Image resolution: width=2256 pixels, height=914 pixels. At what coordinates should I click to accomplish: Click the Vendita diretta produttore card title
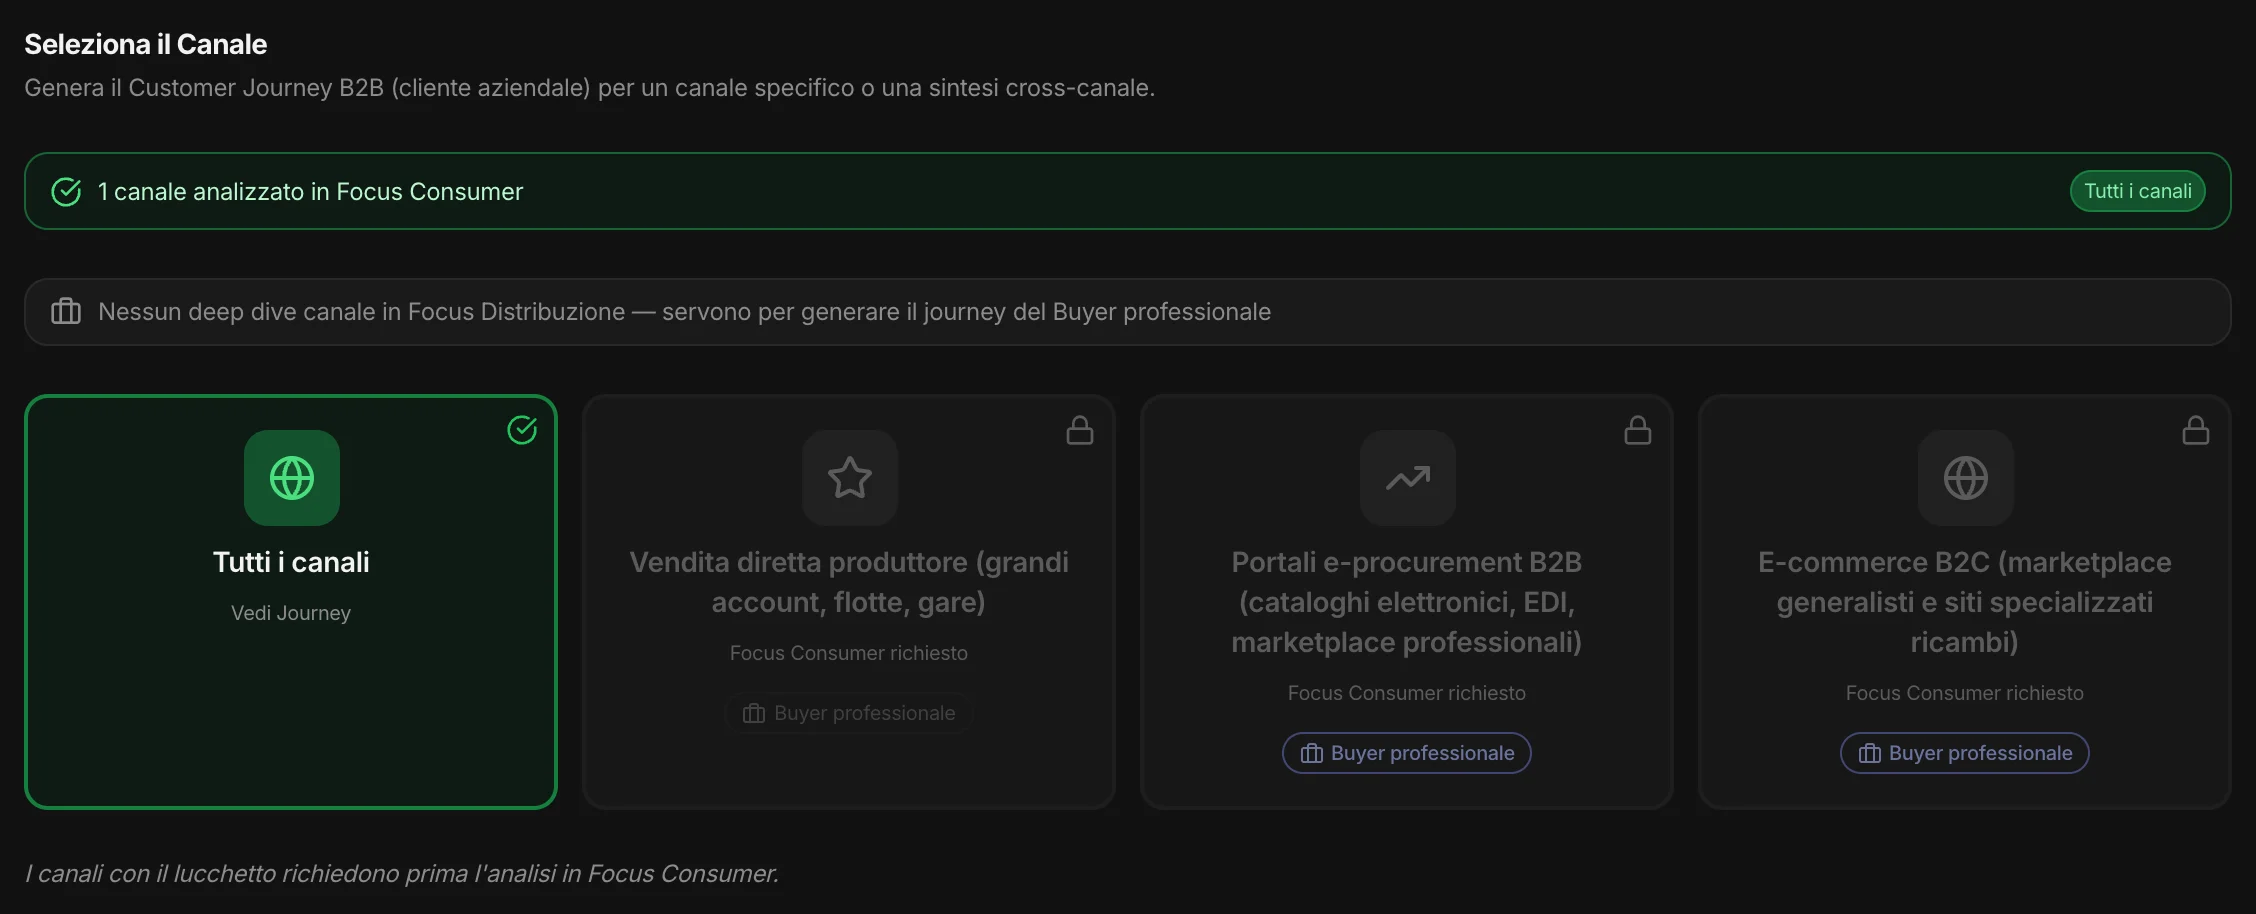point(849,582)
